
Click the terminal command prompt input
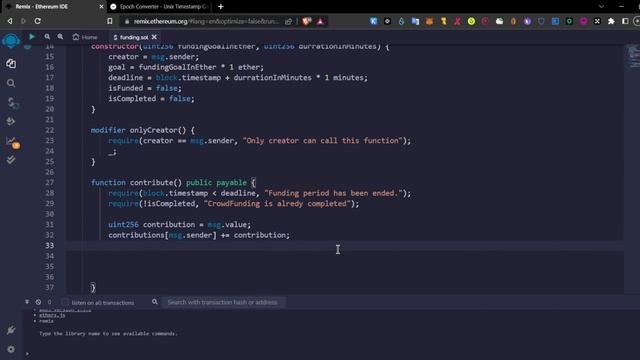click(331, 353)
